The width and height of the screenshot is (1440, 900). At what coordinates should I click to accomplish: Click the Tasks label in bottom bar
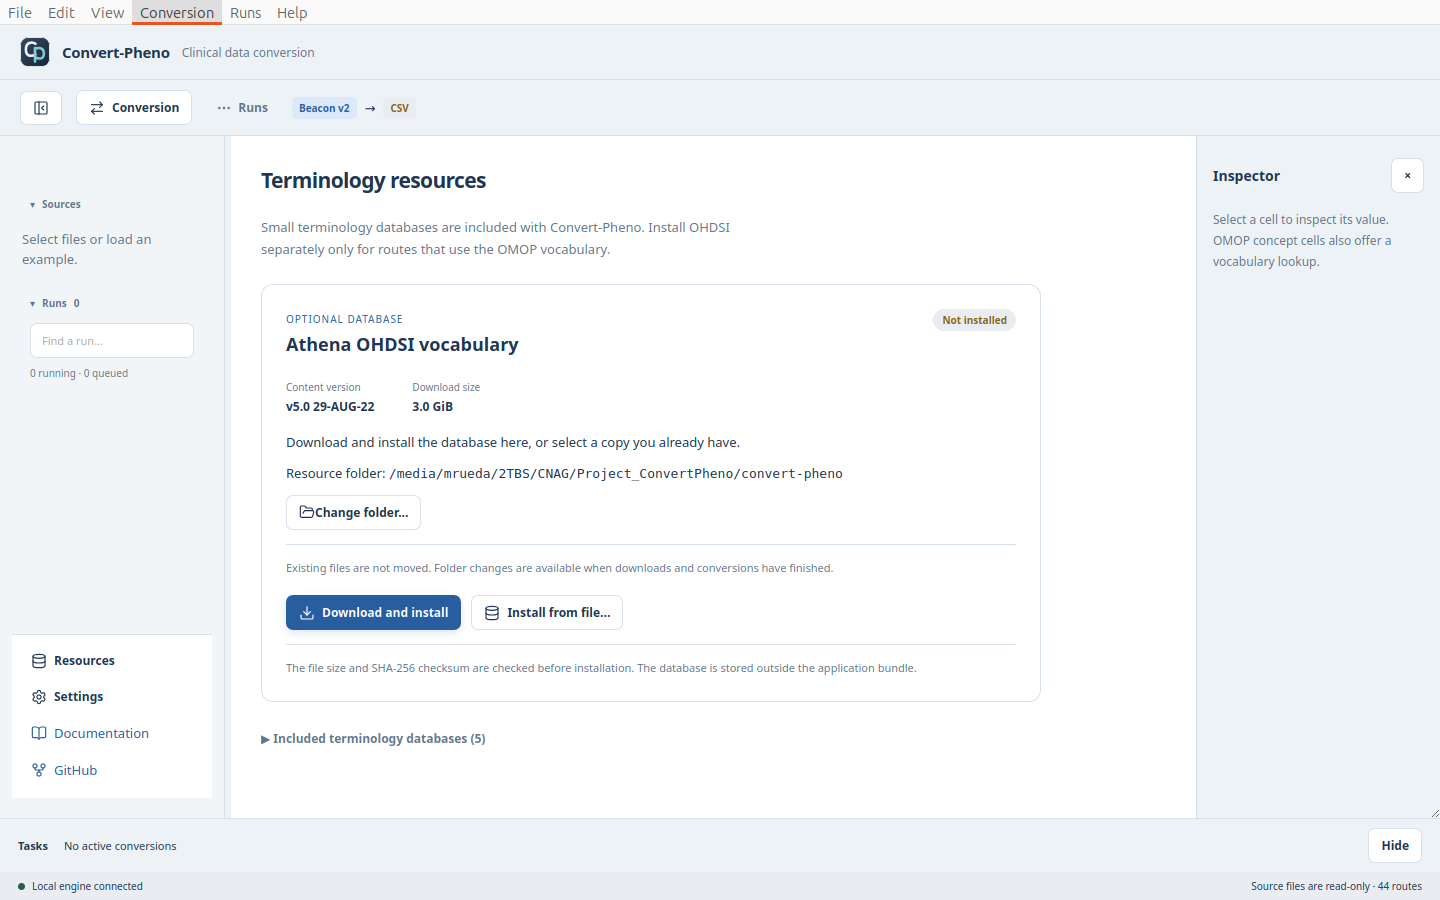pyautogui.click(x=33, y=846)
